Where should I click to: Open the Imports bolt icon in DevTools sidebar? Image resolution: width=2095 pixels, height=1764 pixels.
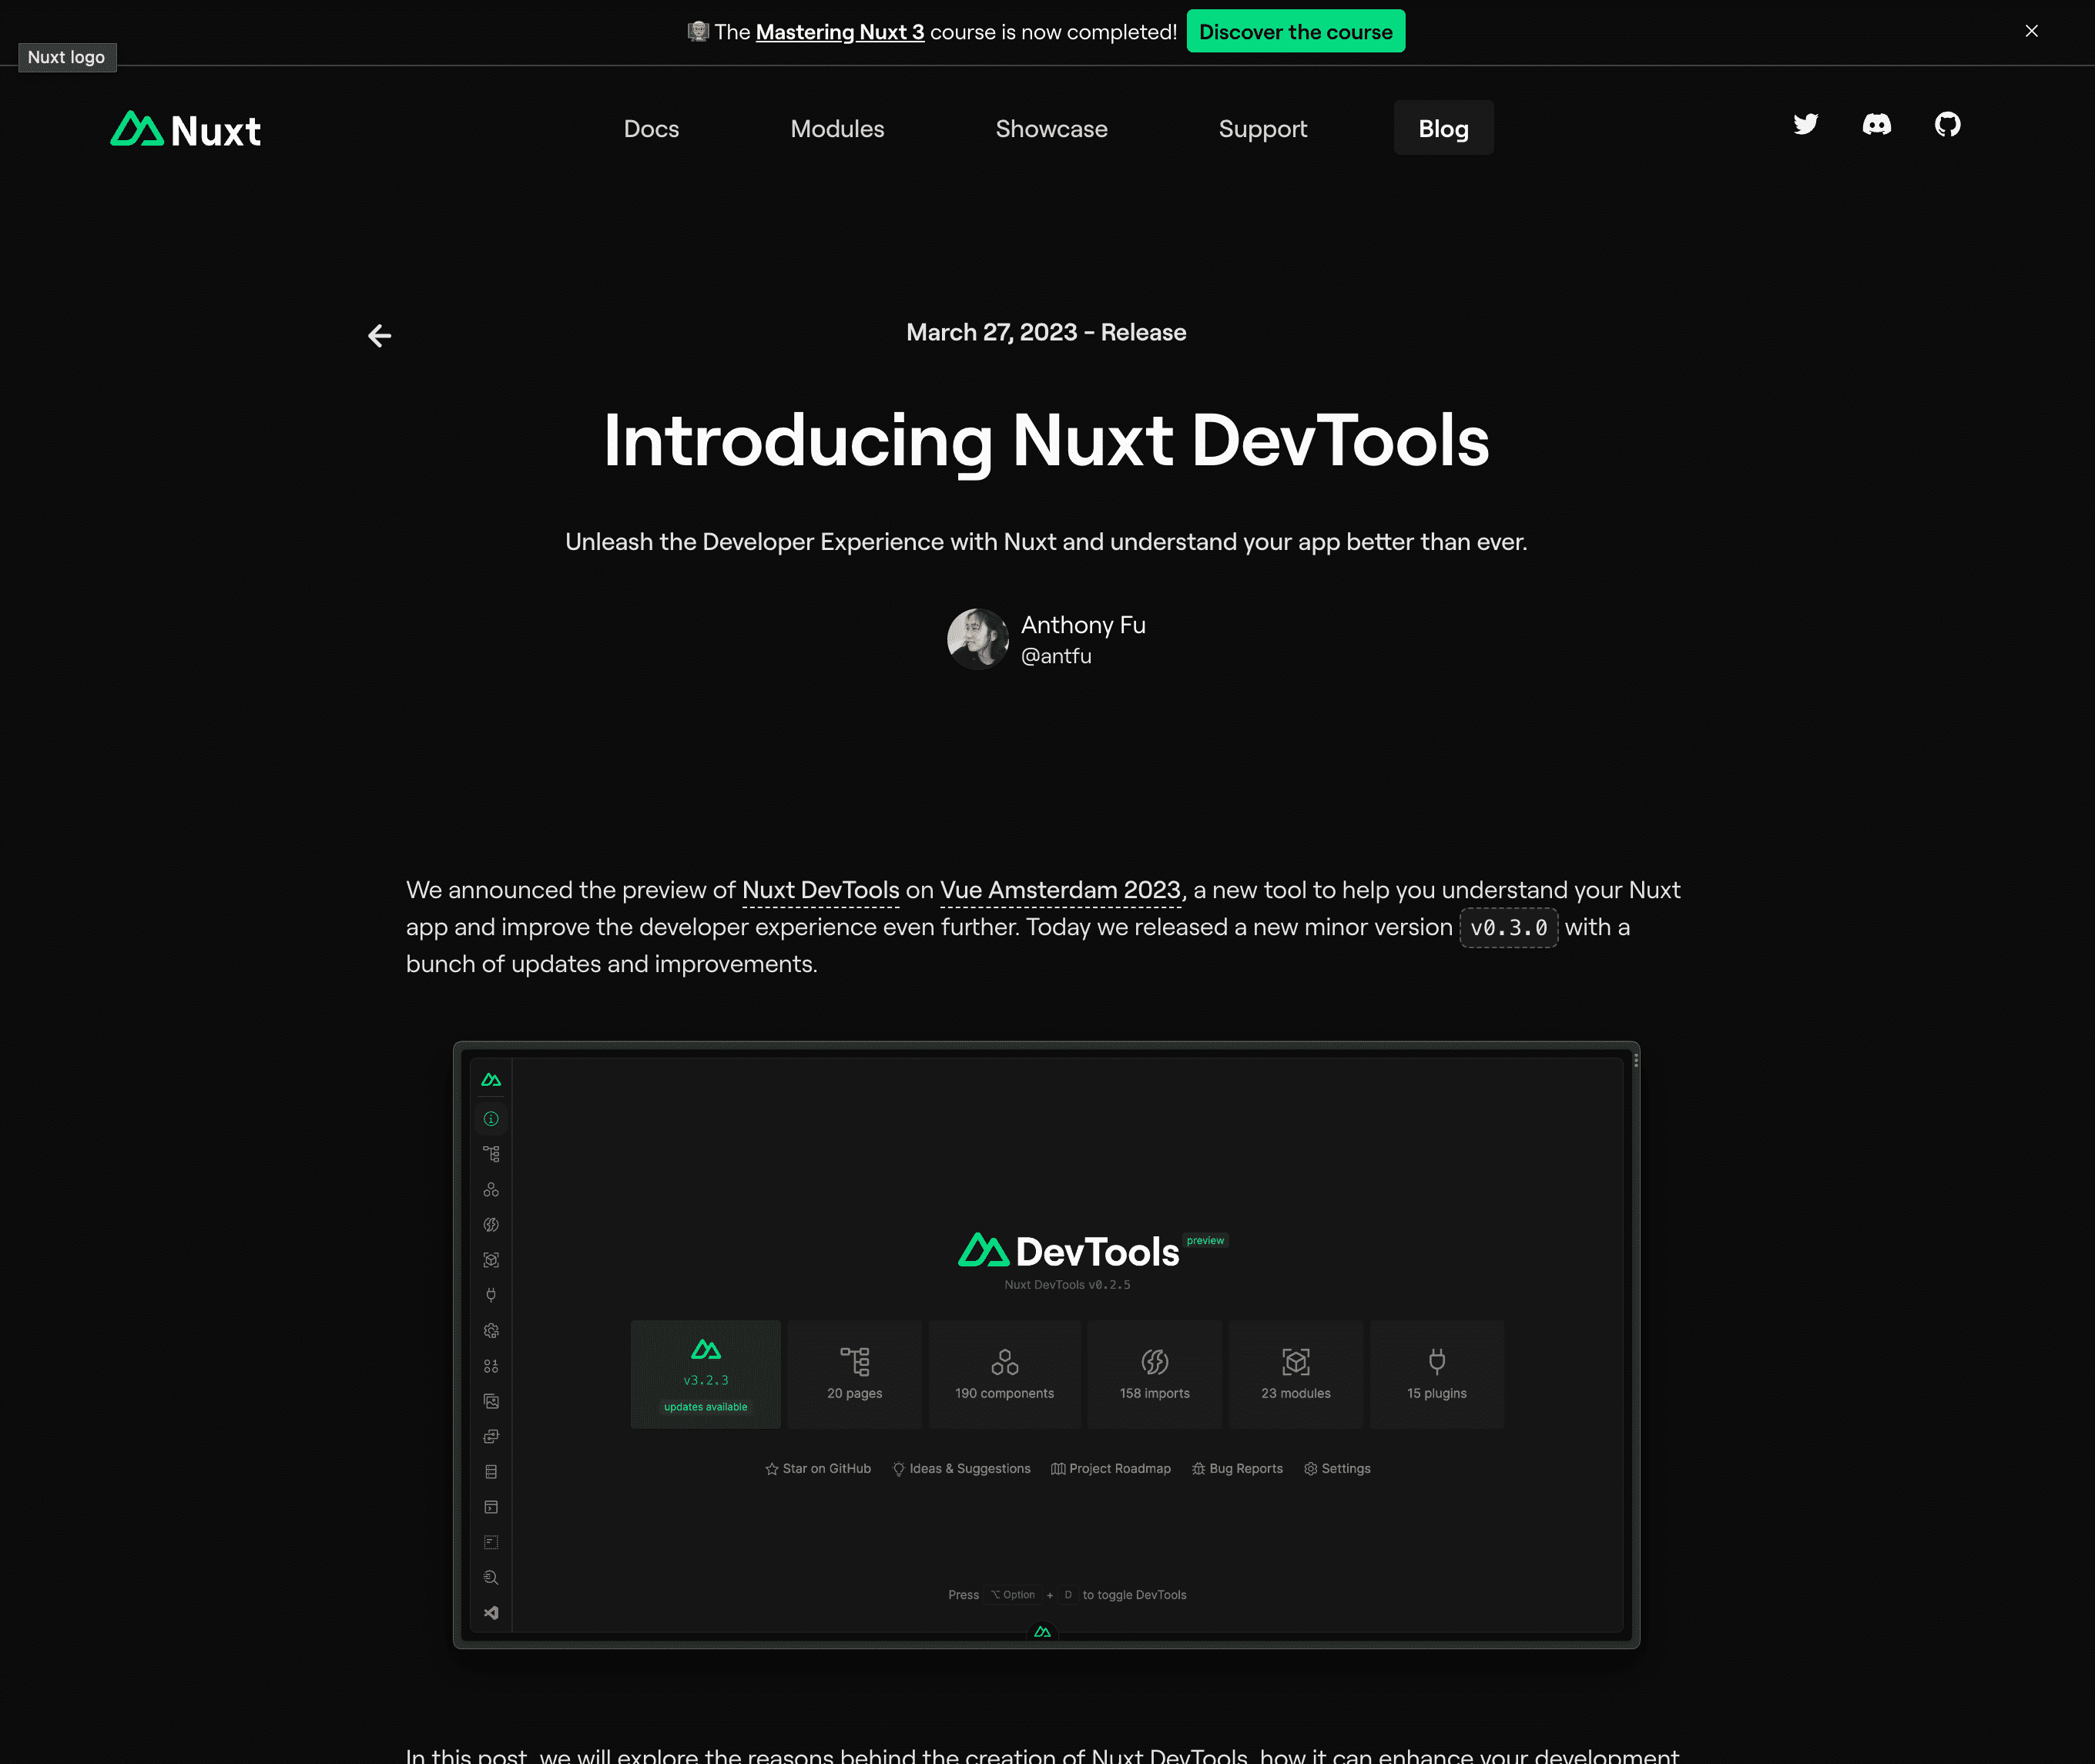(491, 1225)
